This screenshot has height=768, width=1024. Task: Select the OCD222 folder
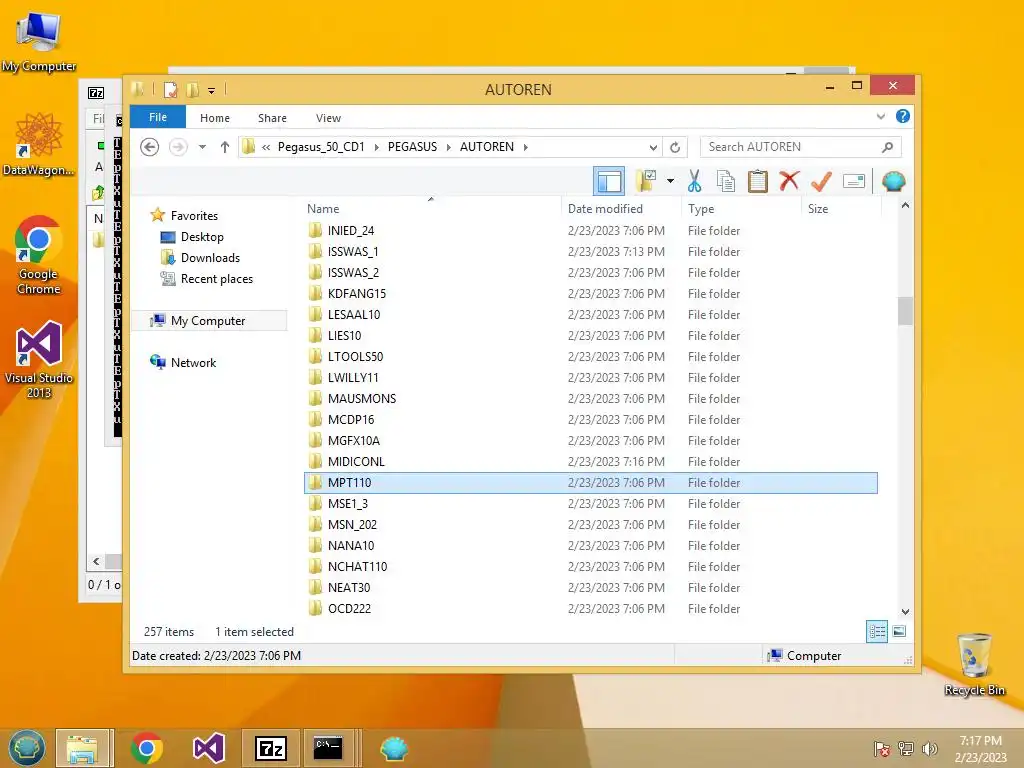[x=349, y=608]
